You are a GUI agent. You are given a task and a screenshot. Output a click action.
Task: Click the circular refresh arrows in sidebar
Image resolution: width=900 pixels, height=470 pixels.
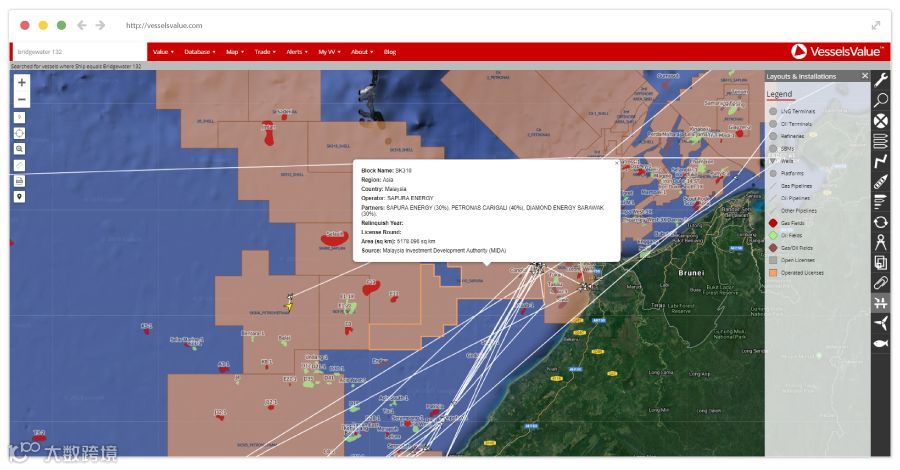point(880,222)
